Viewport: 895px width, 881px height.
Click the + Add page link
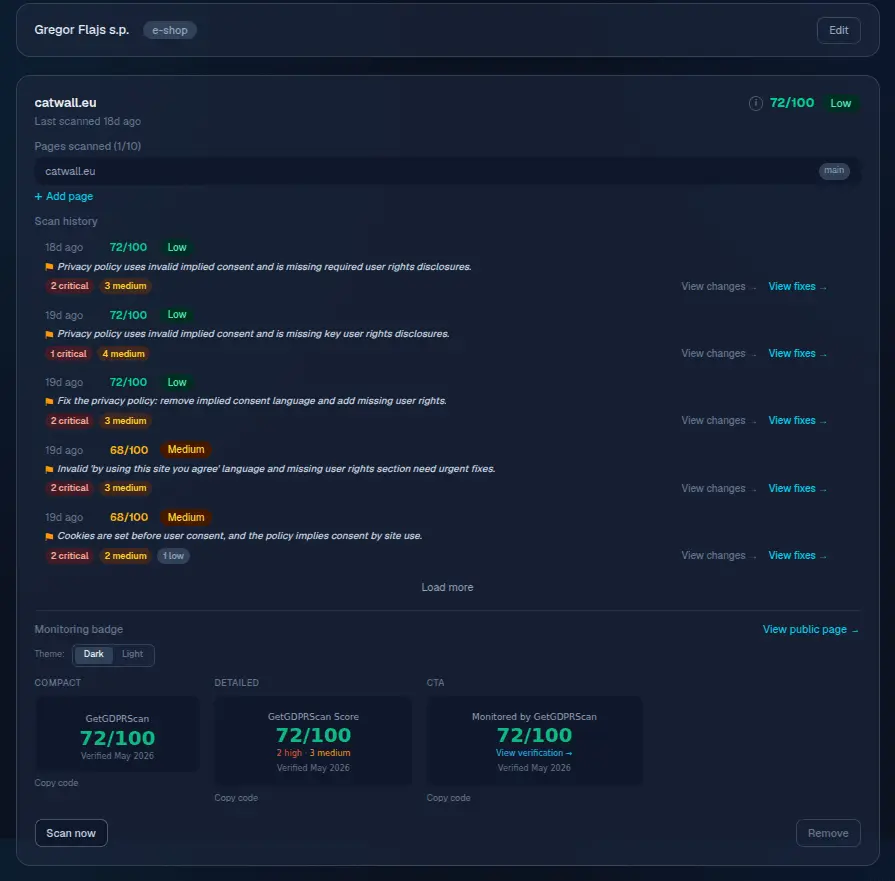point(64,196)
